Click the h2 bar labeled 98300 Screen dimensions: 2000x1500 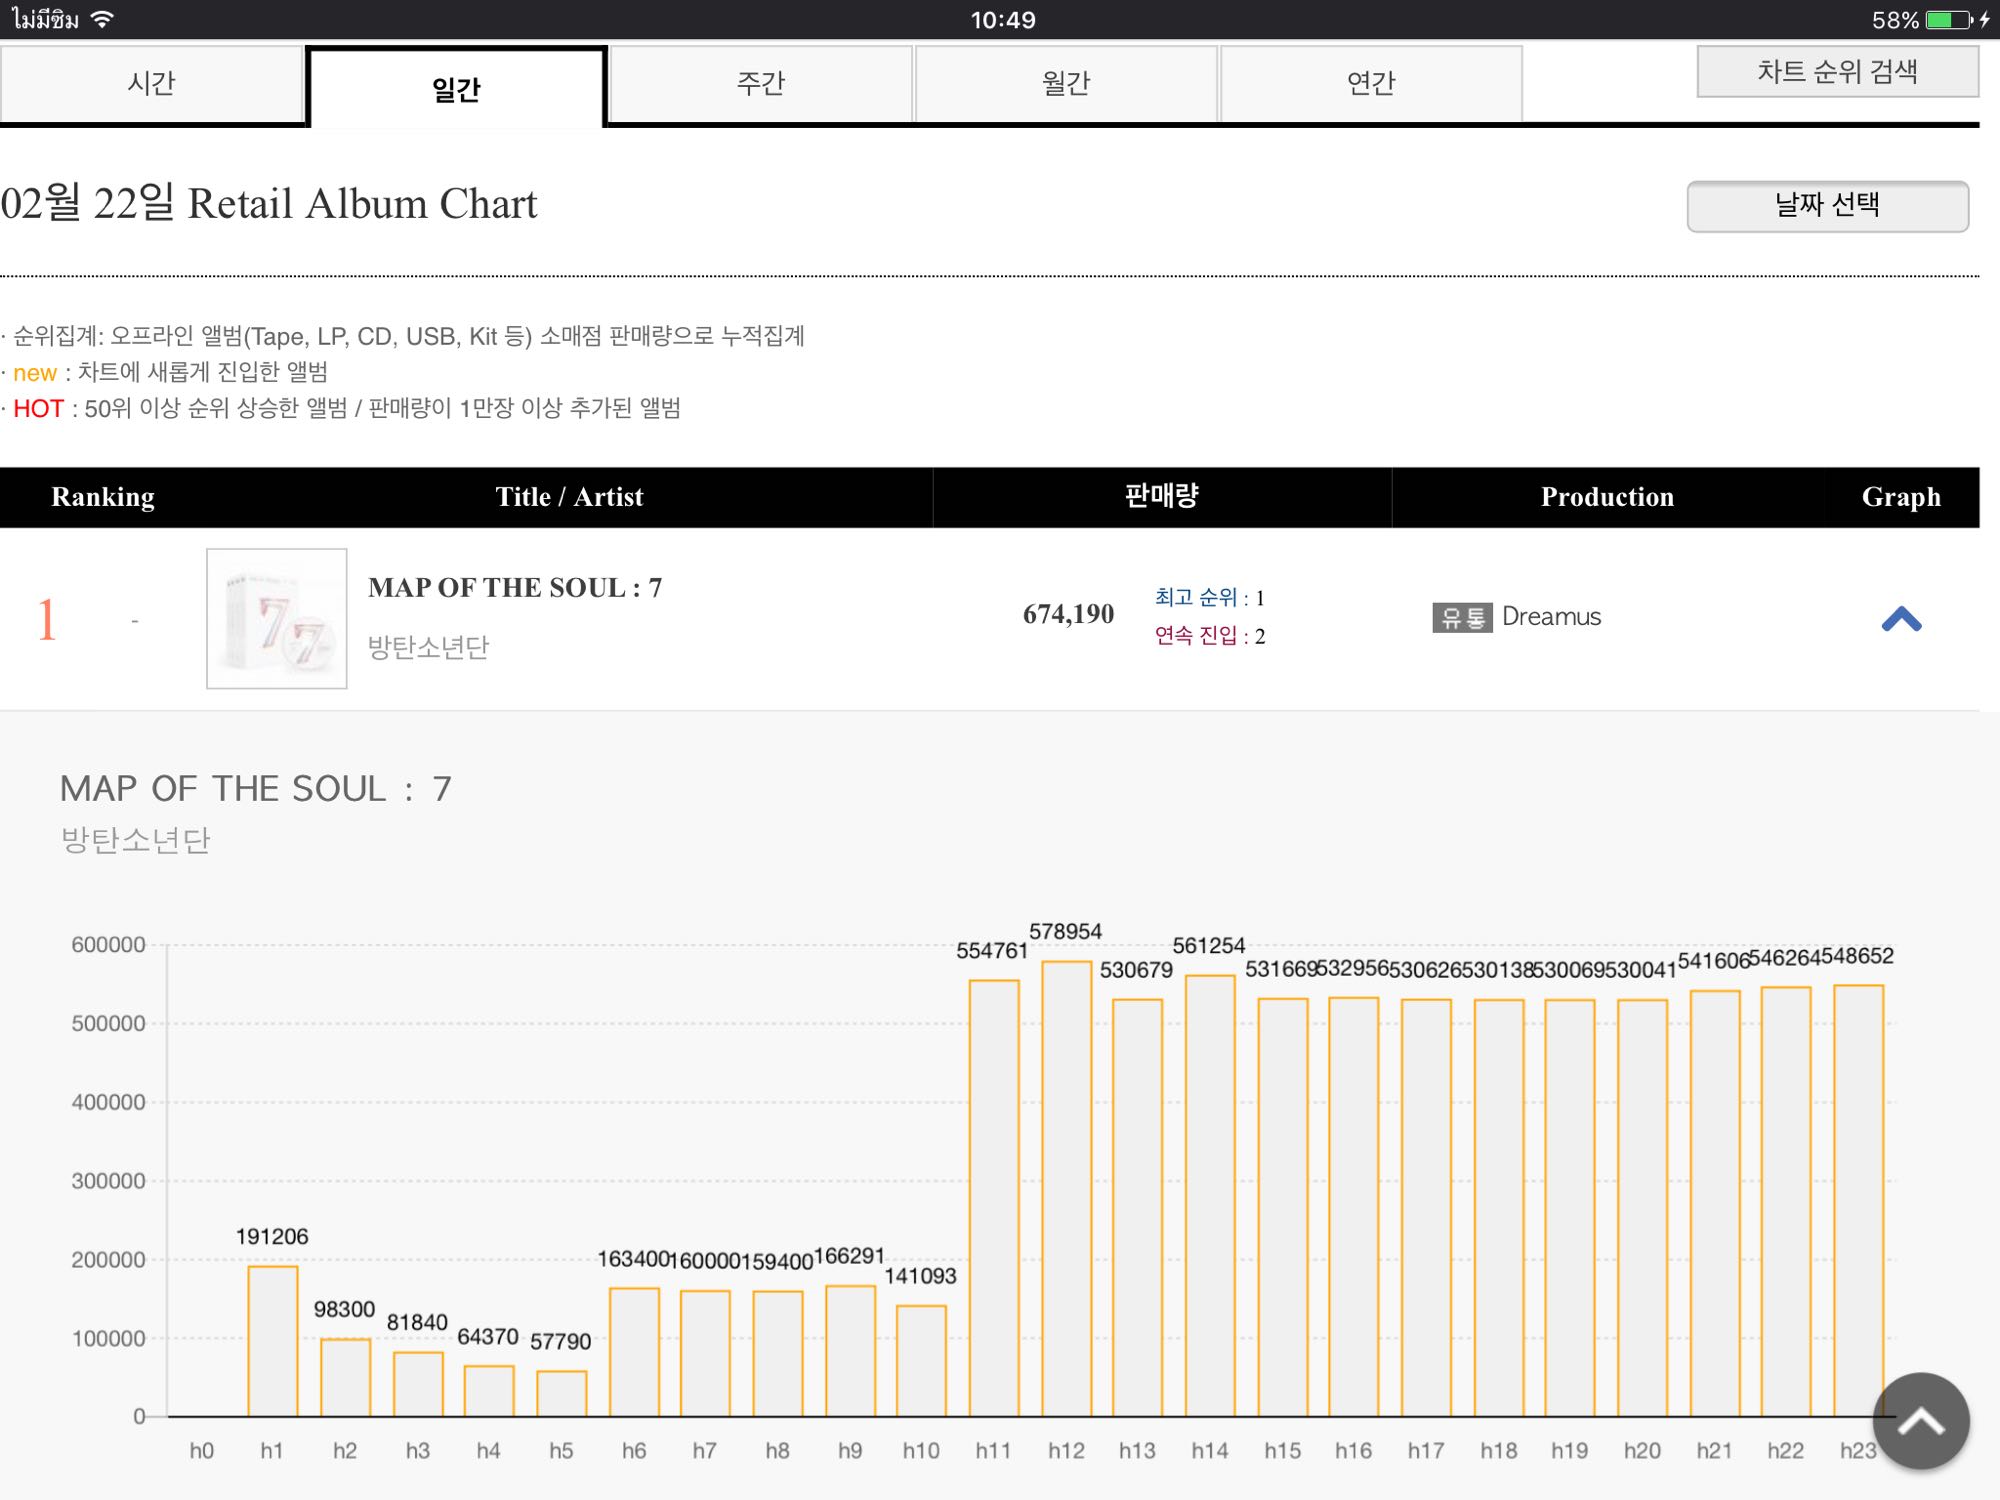point(346,1377)
